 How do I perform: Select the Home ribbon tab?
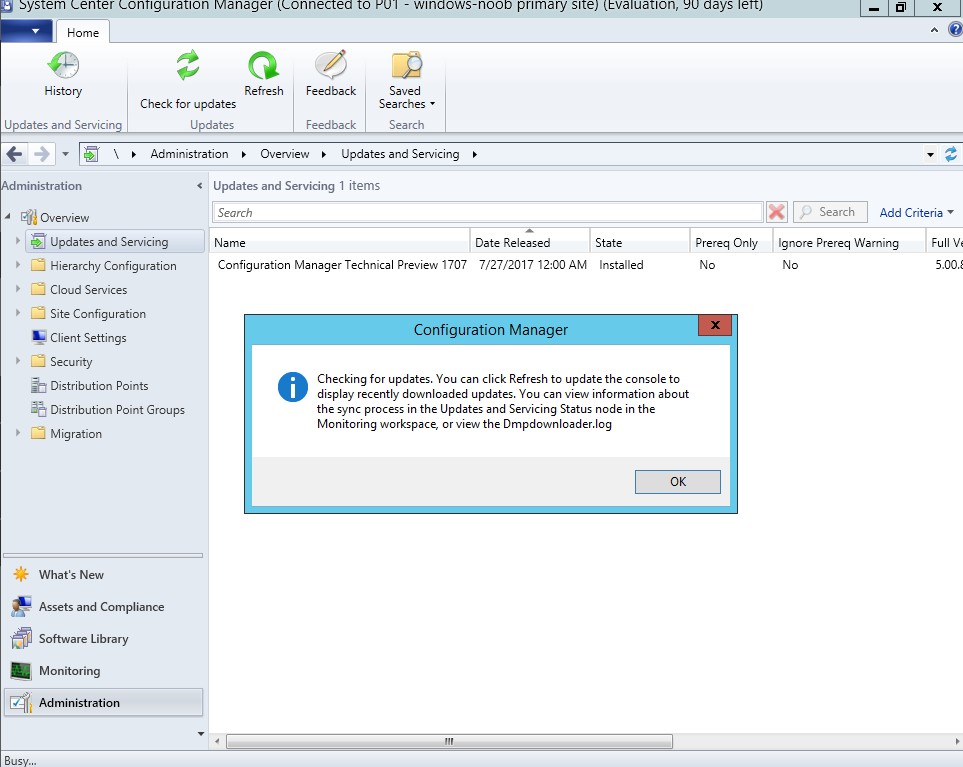tap(83, 33)
